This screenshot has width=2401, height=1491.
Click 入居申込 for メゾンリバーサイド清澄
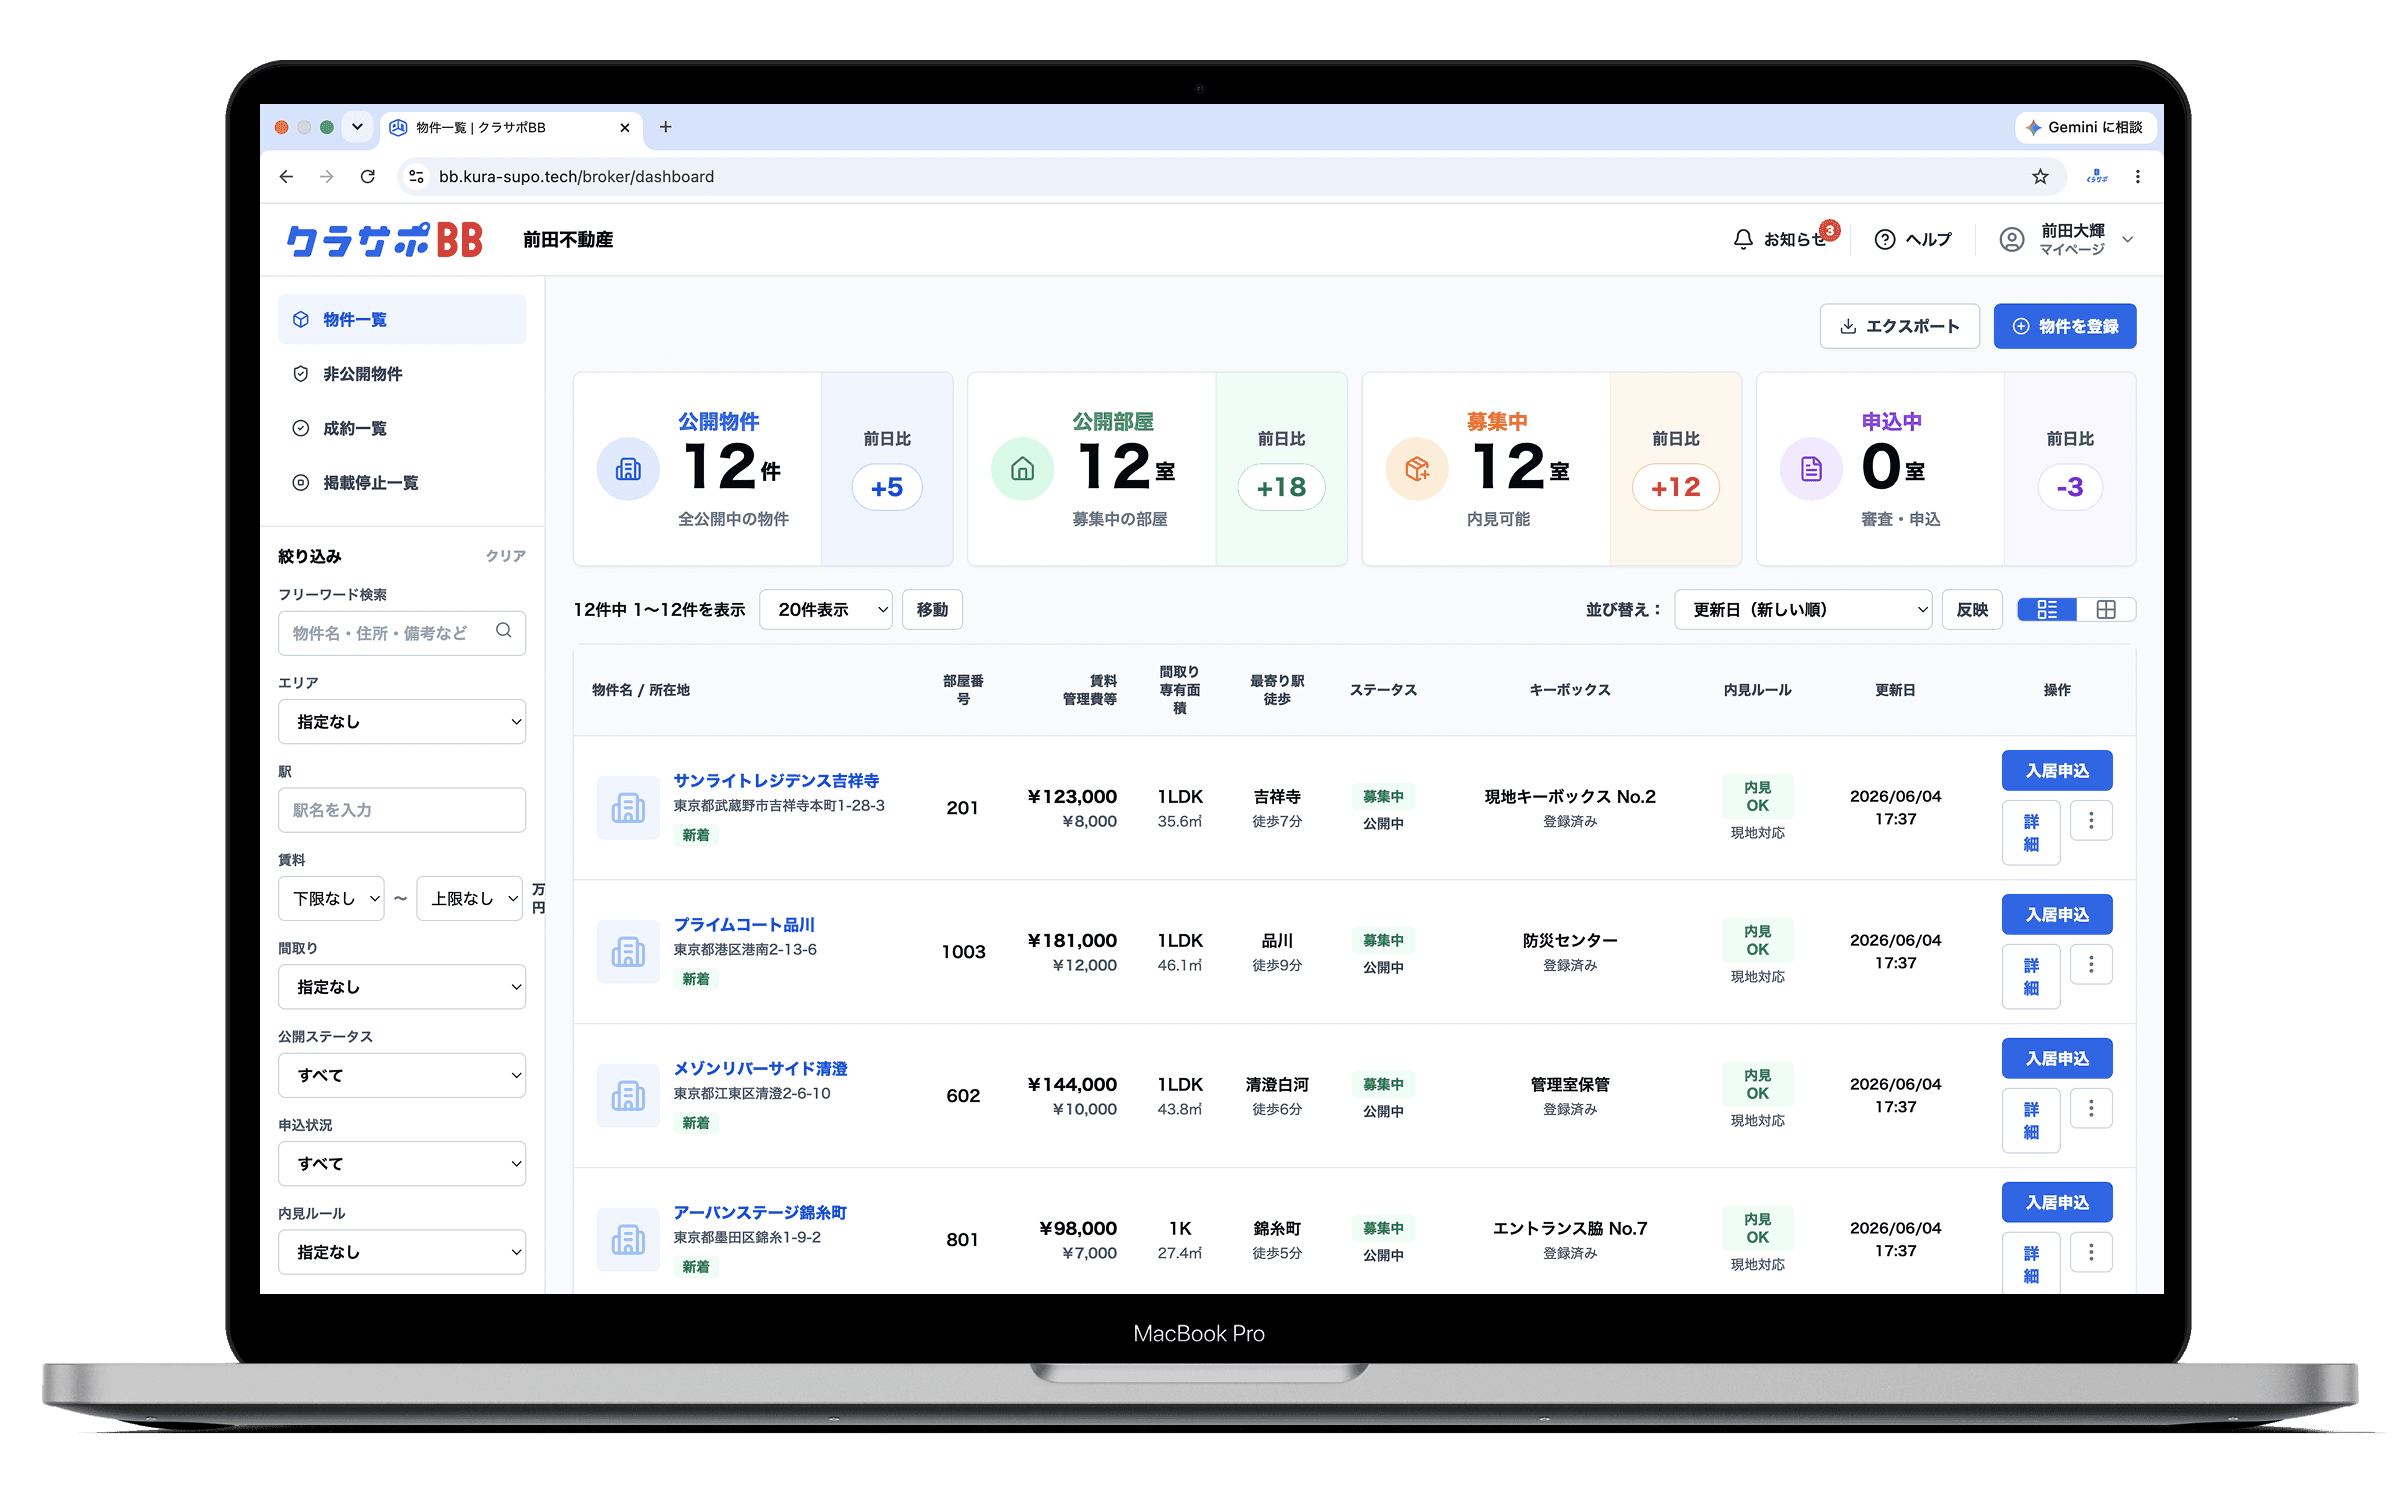pyautogui.click(x=2057, y=1059)
